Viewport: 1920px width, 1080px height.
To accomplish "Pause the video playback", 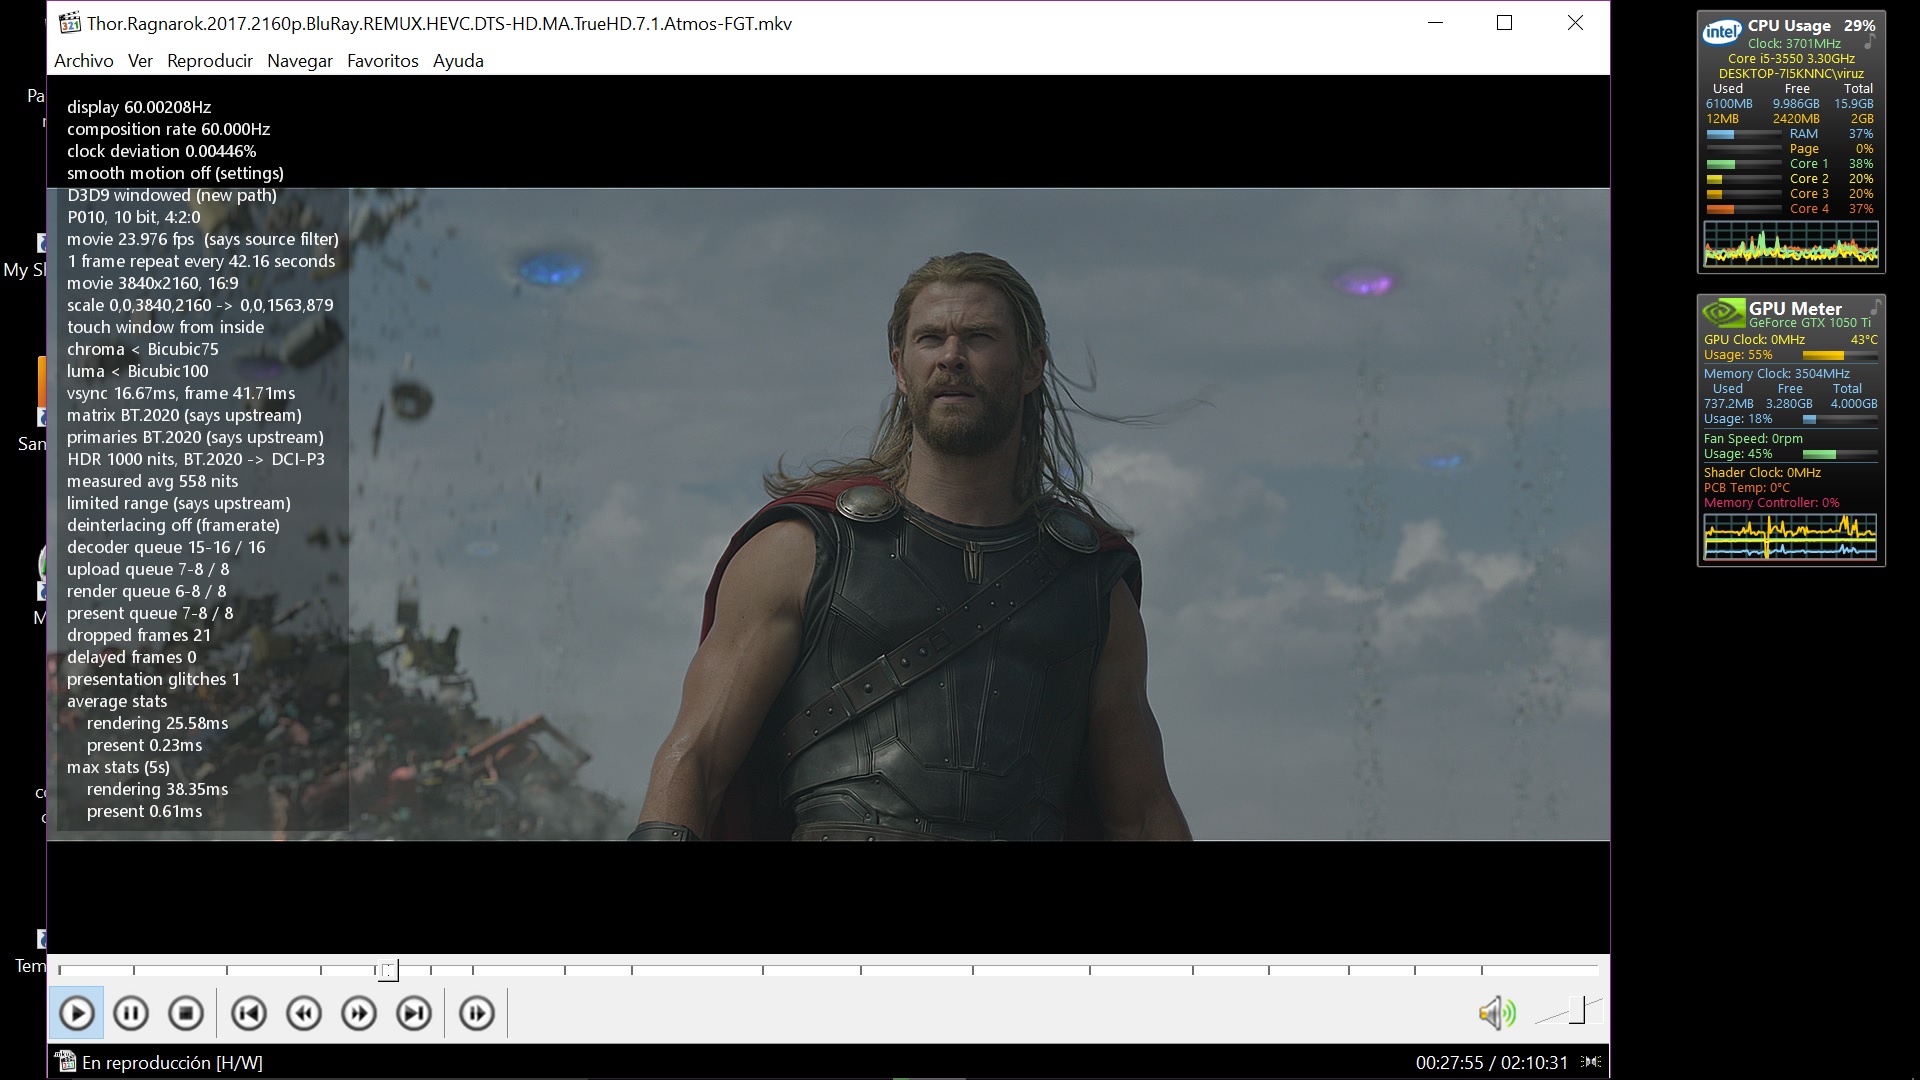I will point(131,1014).
